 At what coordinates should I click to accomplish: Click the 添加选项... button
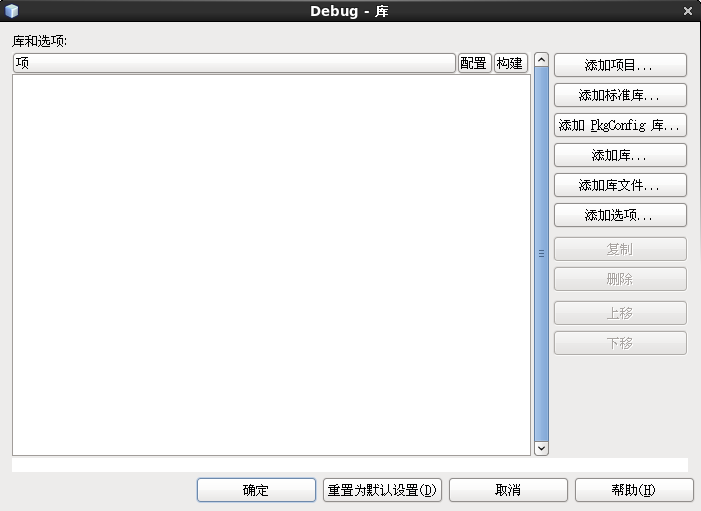pos(619,215)
